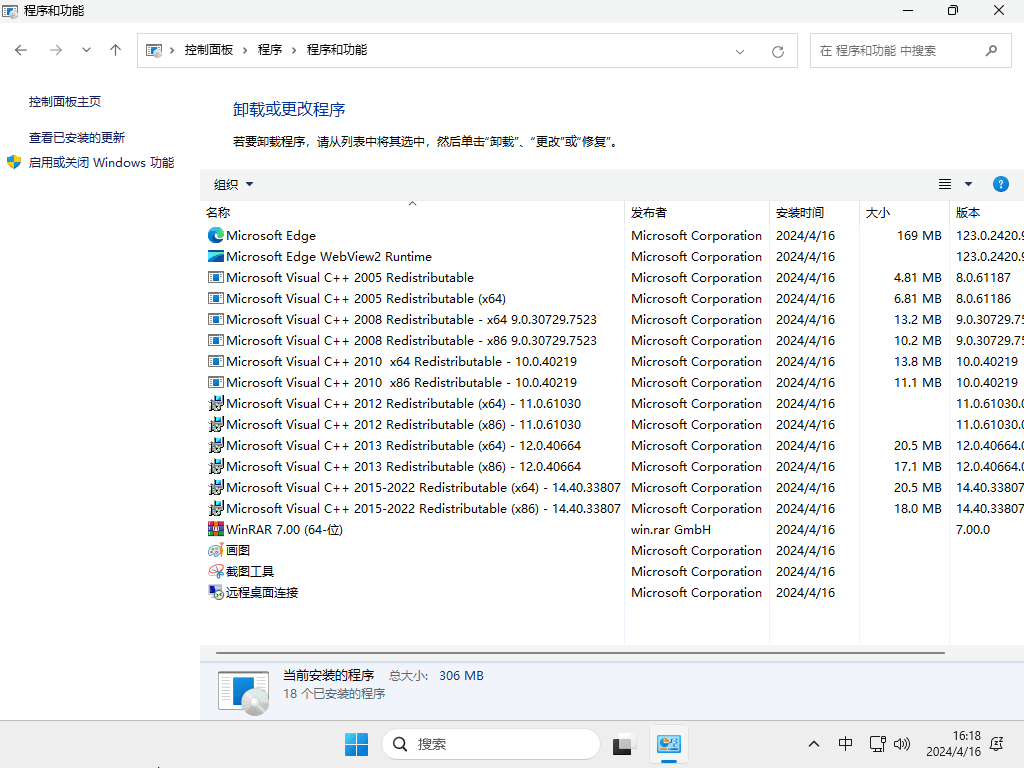The height and width of the screenshot is (768, 1024).
Task: Select Visual C++ 2008 x64 9.0.30729.7523 row
Action: coord(612,319)
